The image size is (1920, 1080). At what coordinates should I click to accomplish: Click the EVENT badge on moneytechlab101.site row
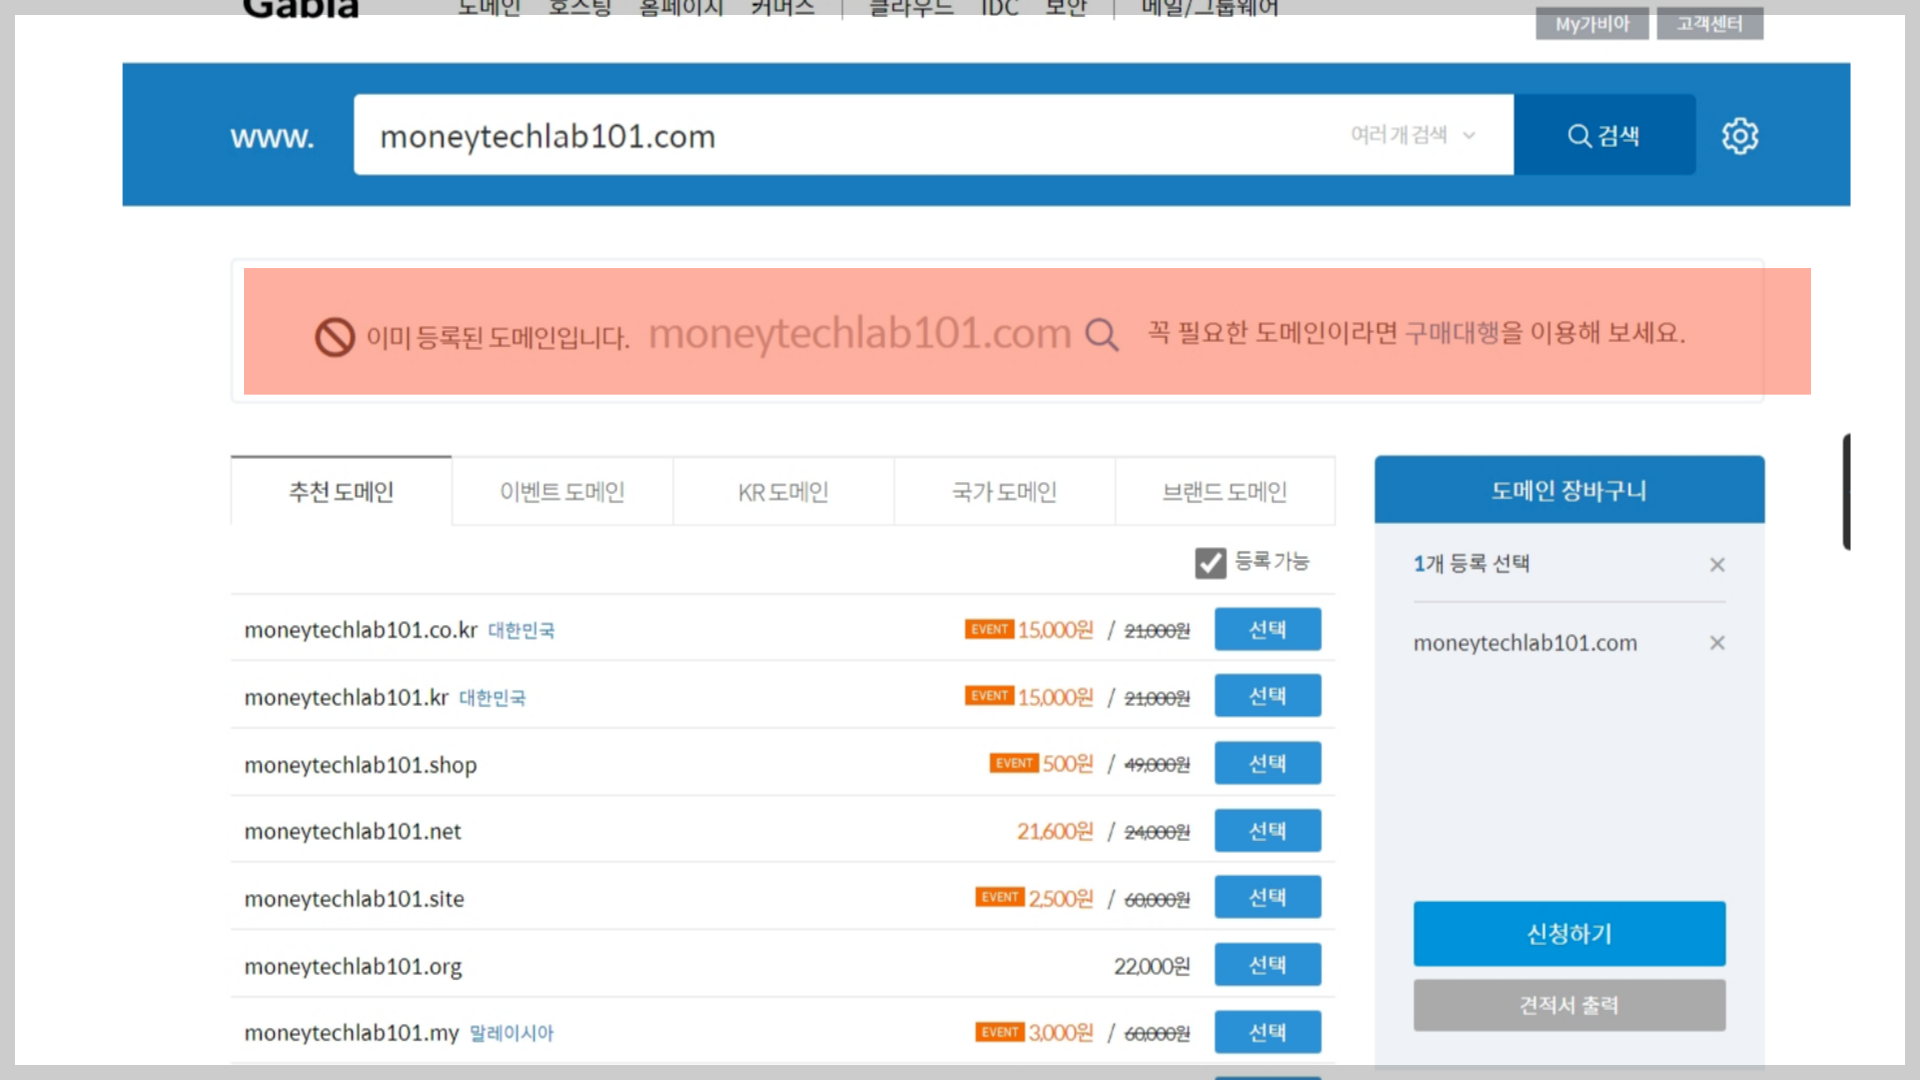(x=999, y=897)
